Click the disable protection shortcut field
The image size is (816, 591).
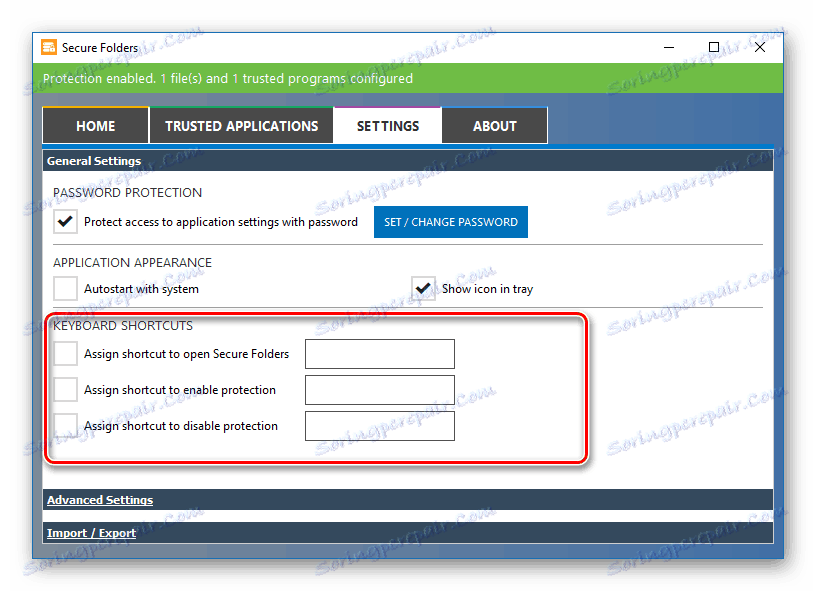(380, 426)
